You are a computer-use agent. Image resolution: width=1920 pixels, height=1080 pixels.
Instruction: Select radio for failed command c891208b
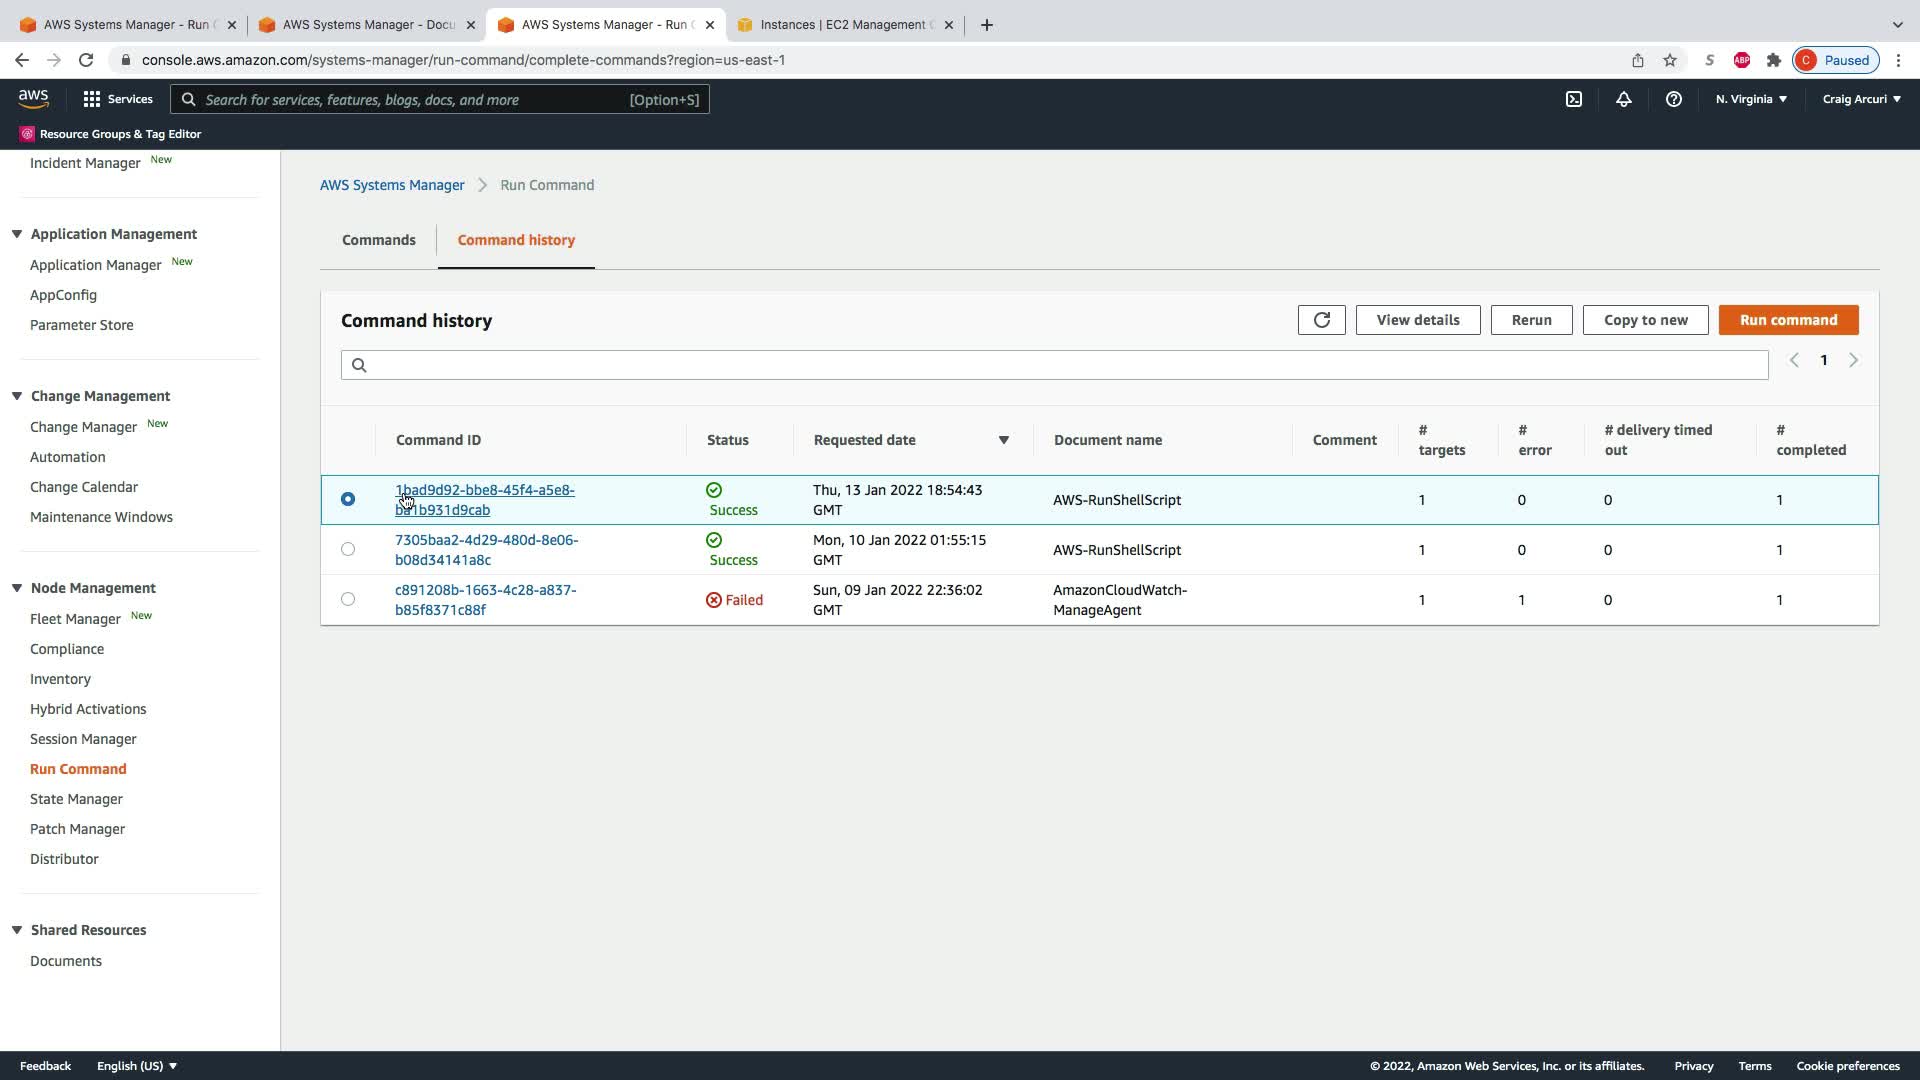[348, 599]
